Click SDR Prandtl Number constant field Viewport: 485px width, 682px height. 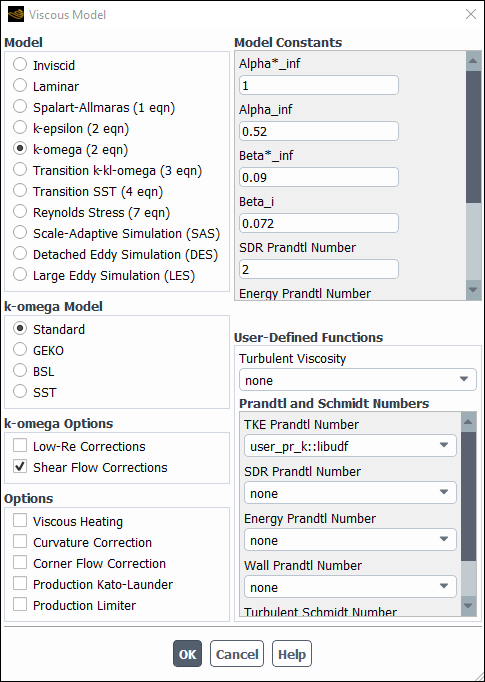click(x=319, y=269)
